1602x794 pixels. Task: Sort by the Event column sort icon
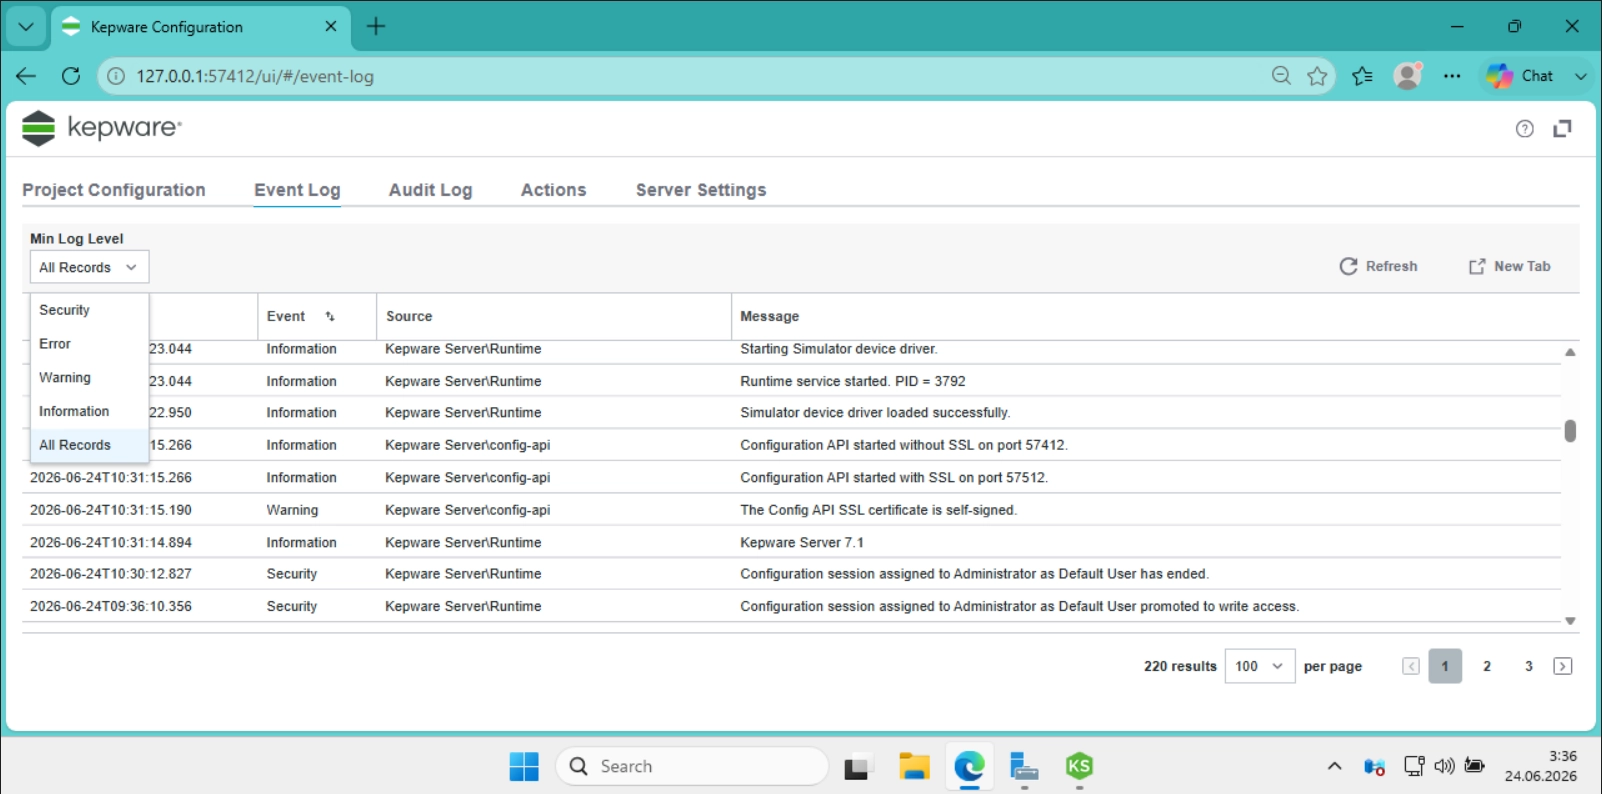(330, 317)
